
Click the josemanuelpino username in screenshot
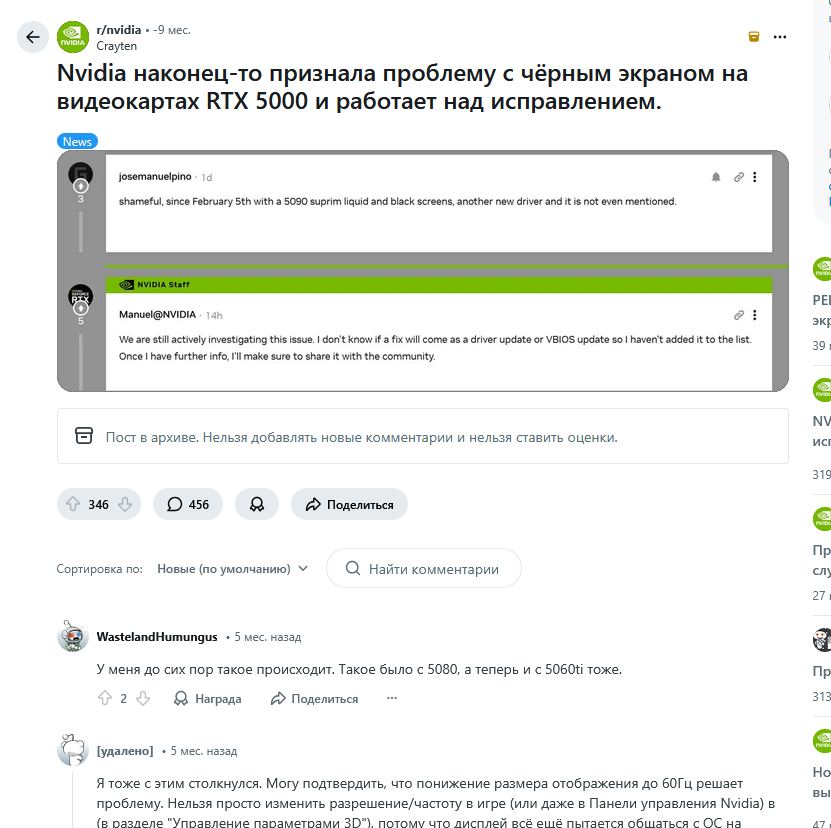pos(155,177)
